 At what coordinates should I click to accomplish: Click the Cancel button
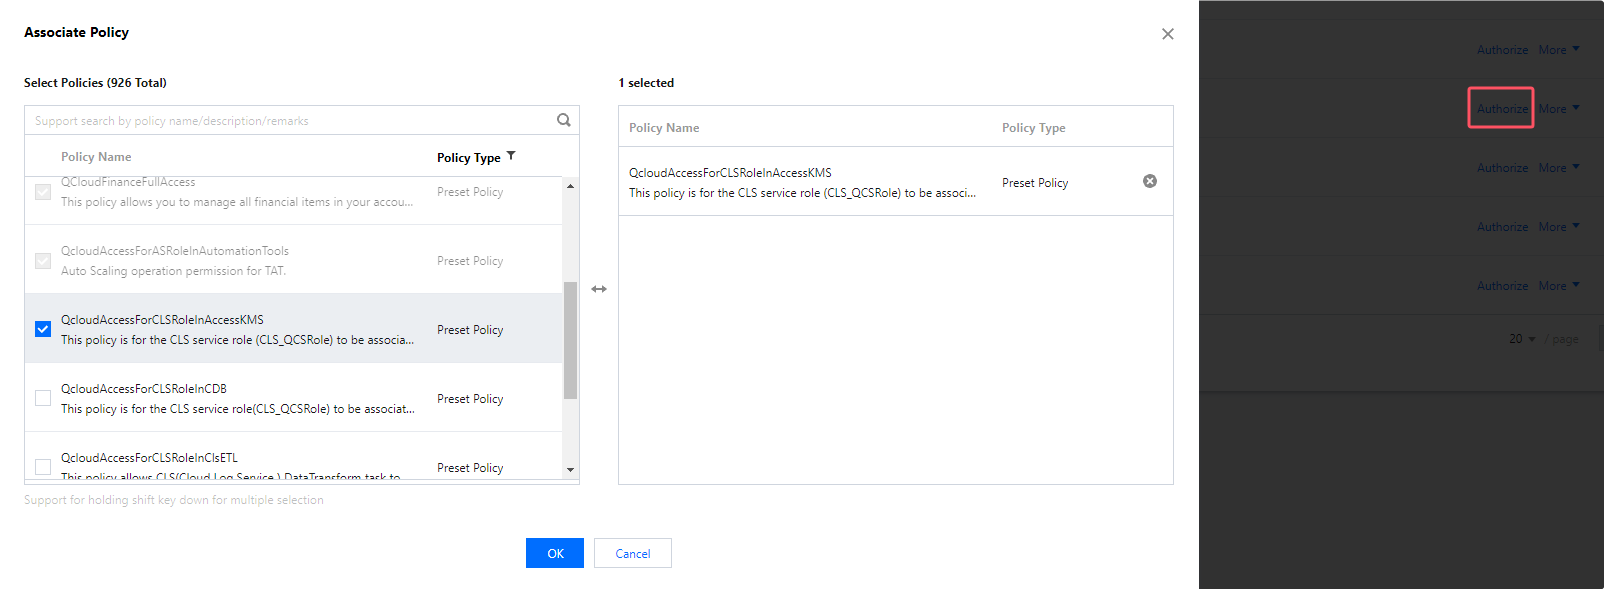(632, 553)
